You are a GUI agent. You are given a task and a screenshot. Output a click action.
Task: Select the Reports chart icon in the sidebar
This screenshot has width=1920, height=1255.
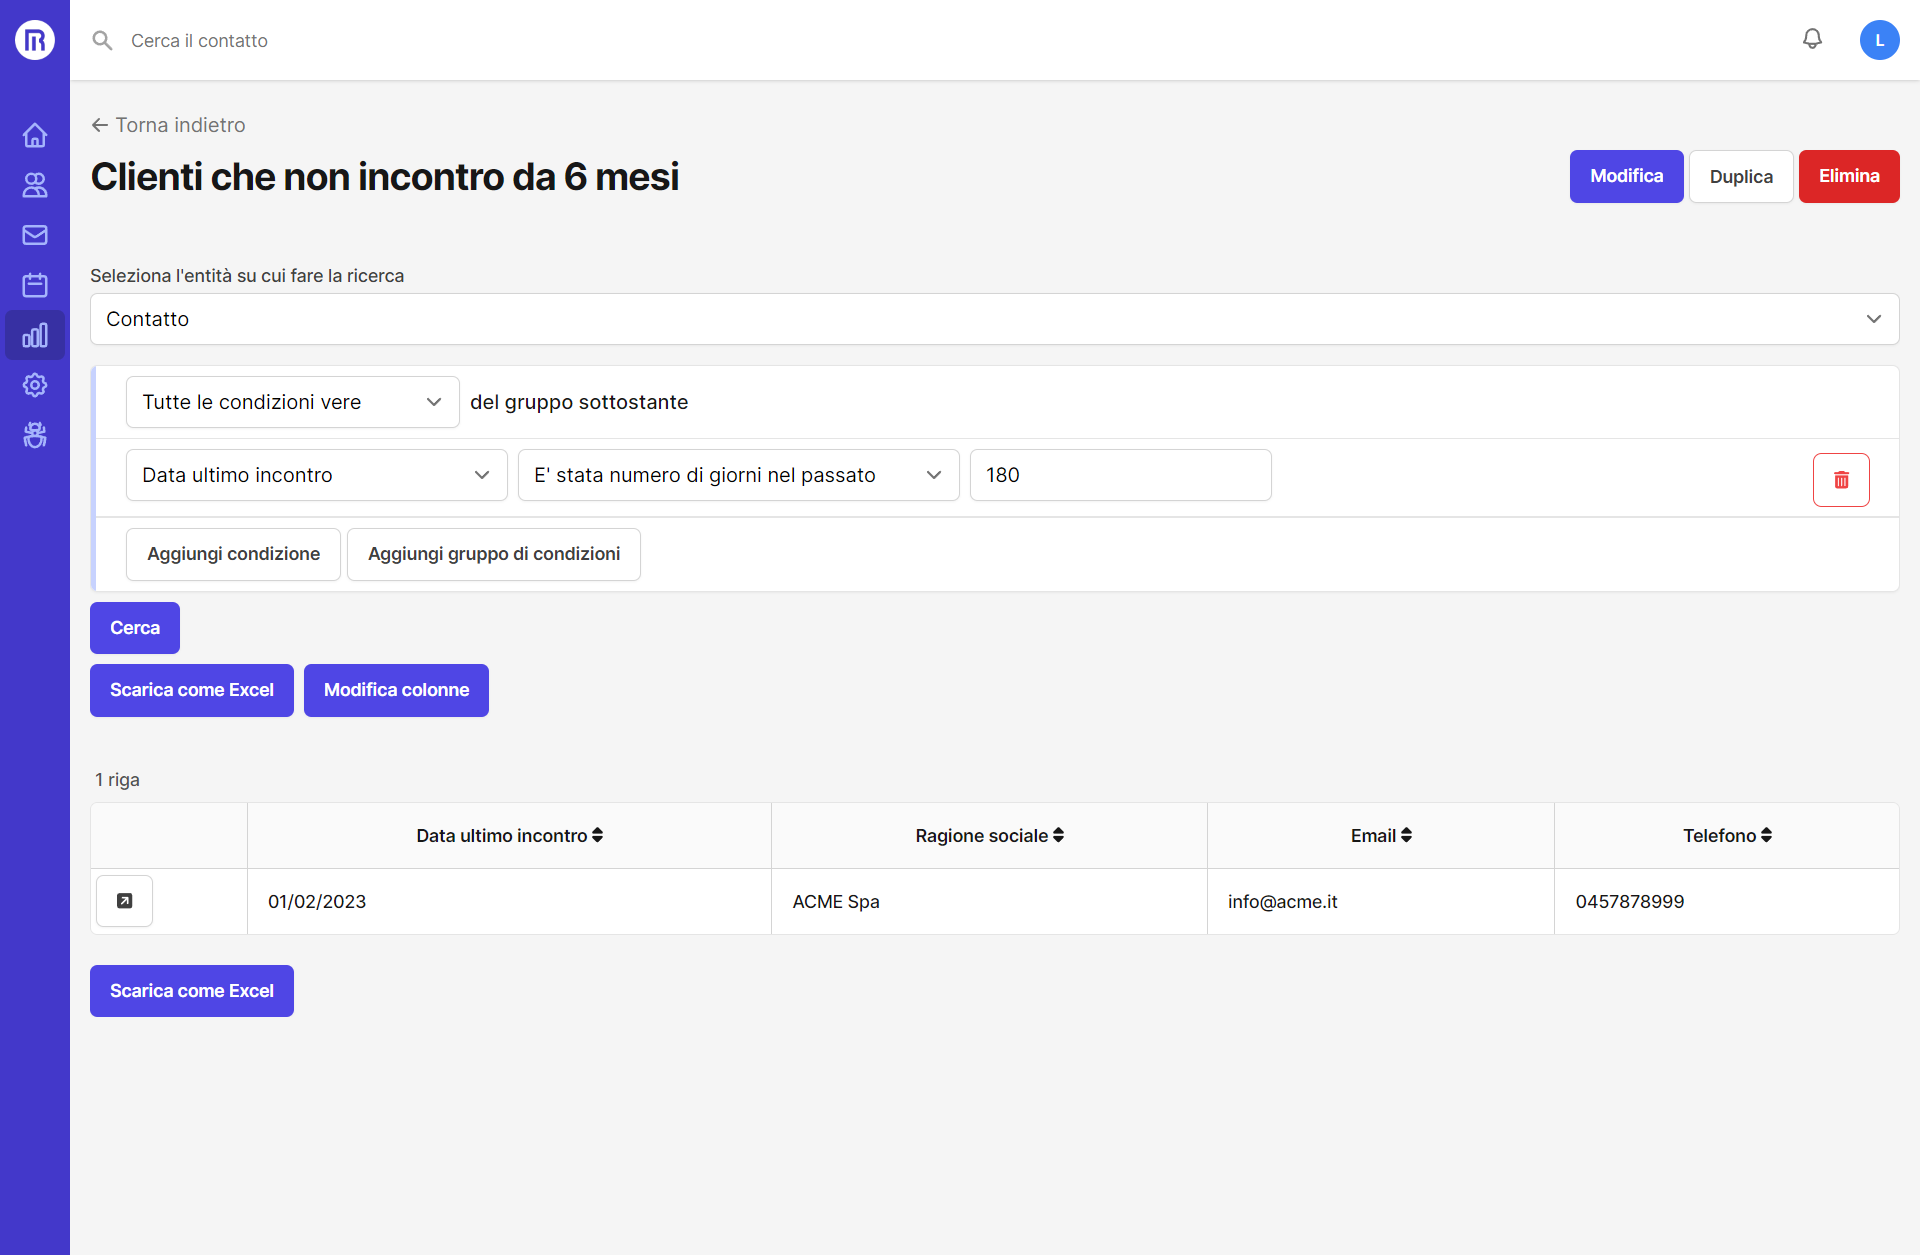pyautogui.click(x=35, y=335)
